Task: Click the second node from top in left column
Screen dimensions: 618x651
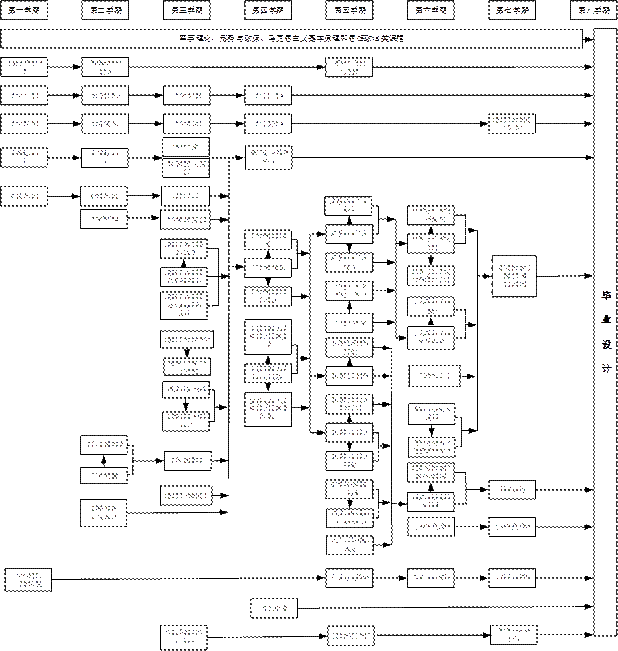Action: pyautogui.click(x=24, y=96)
